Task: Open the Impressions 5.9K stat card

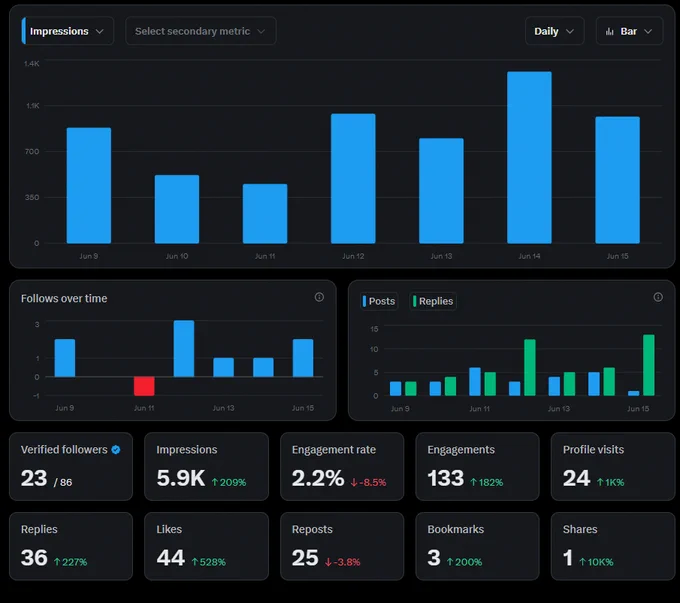Action: [206, 466]
